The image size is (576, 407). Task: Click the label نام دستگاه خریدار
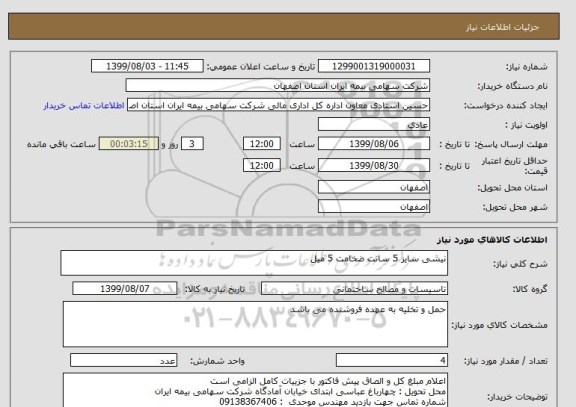[x=512, y=86]
